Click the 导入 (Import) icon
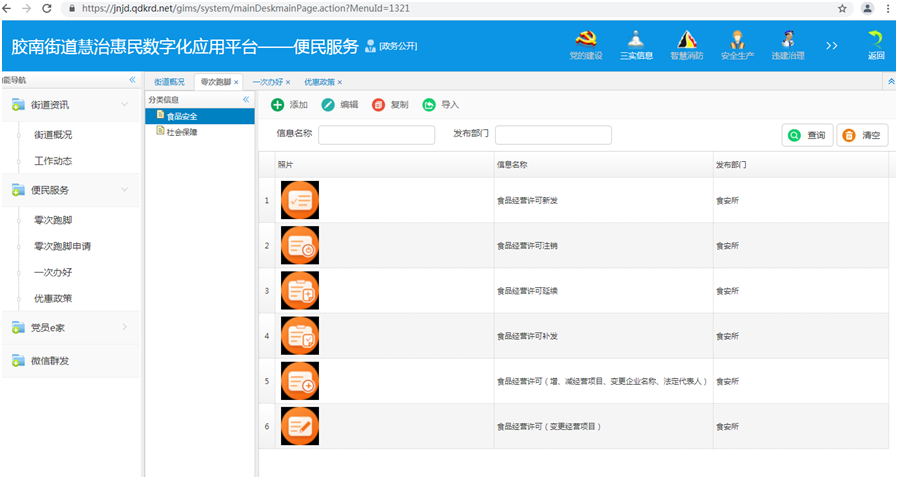This screenshot has height=479, width=898. (429, 105)
